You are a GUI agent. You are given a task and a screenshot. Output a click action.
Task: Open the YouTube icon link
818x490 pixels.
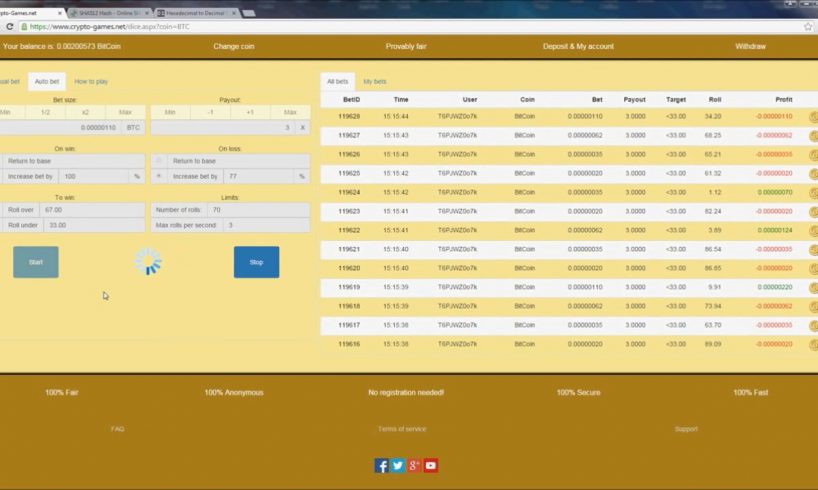pyautogui.click(x=431, y=465)
